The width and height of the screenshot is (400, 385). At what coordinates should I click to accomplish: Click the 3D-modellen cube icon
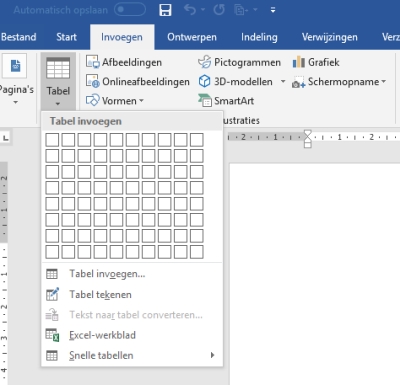point(204,81)
